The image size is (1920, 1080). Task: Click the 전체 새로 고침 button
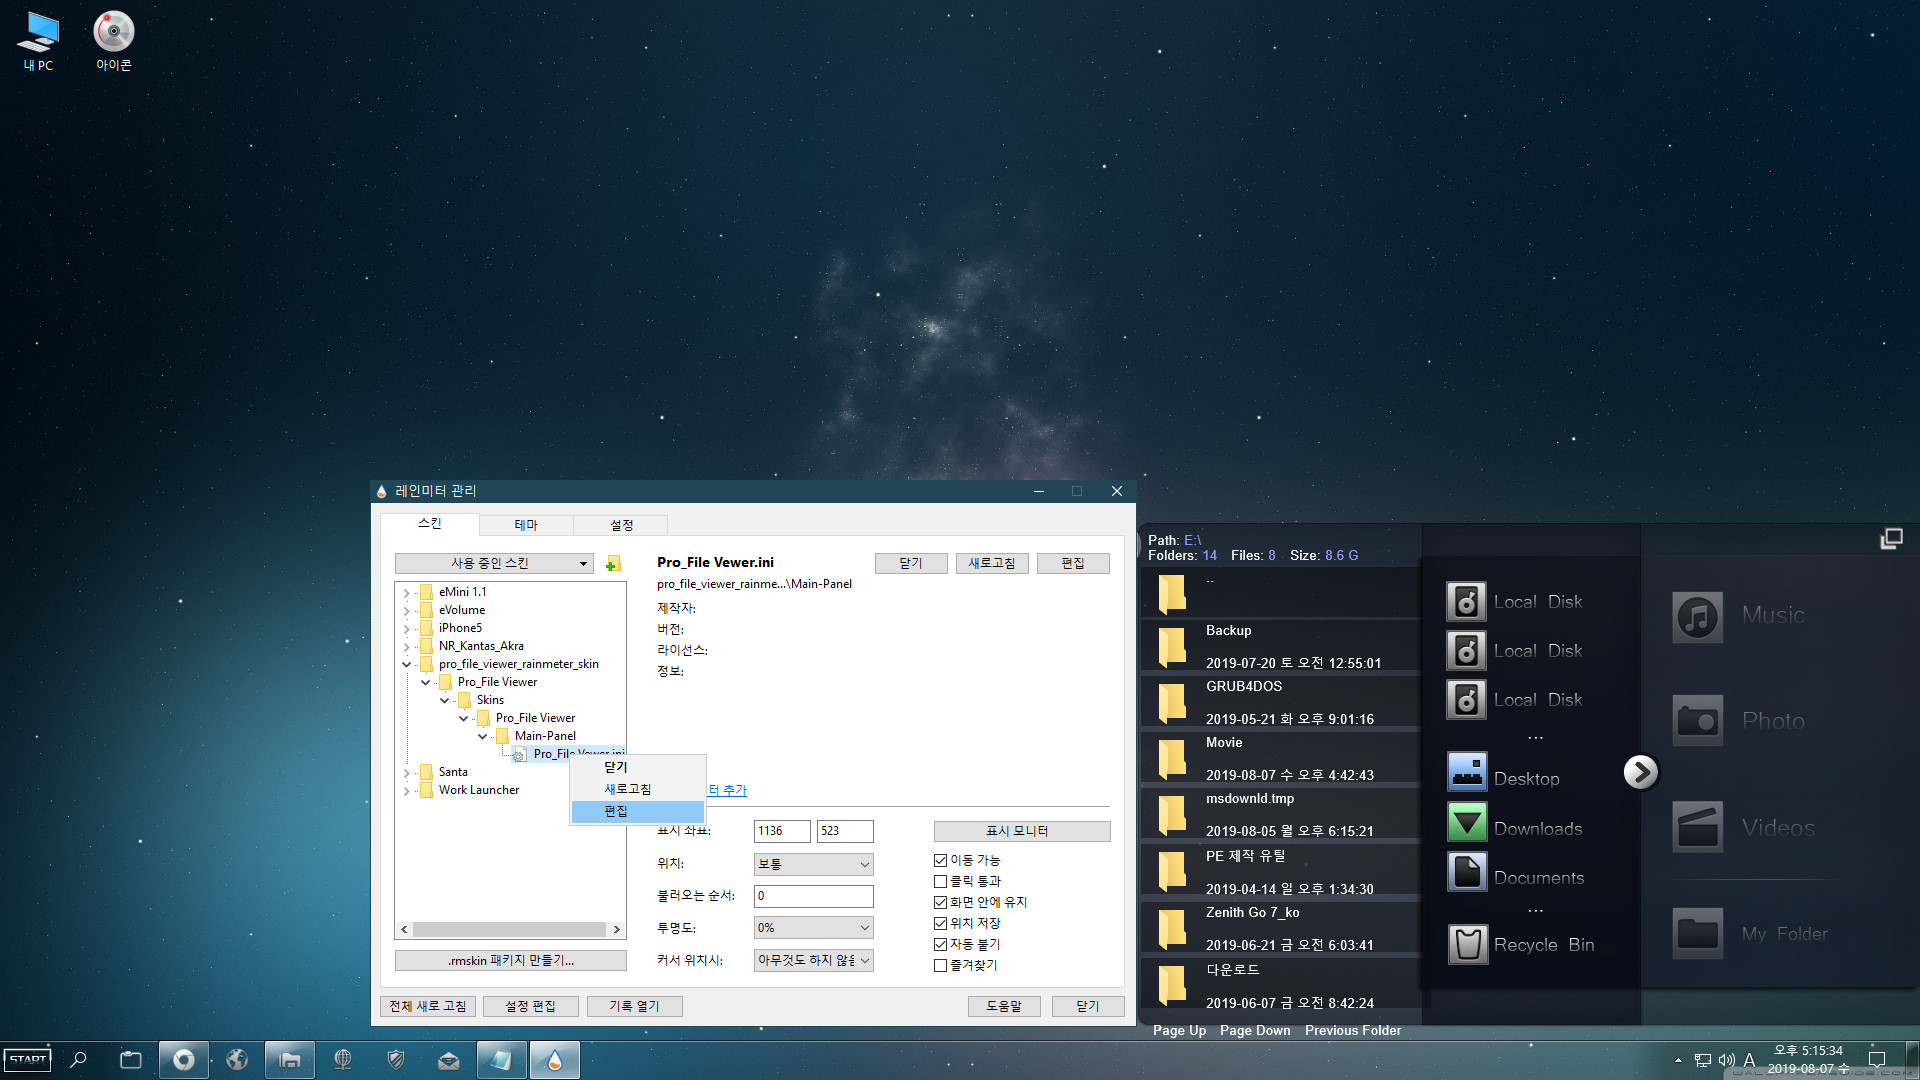[428, 1006]
